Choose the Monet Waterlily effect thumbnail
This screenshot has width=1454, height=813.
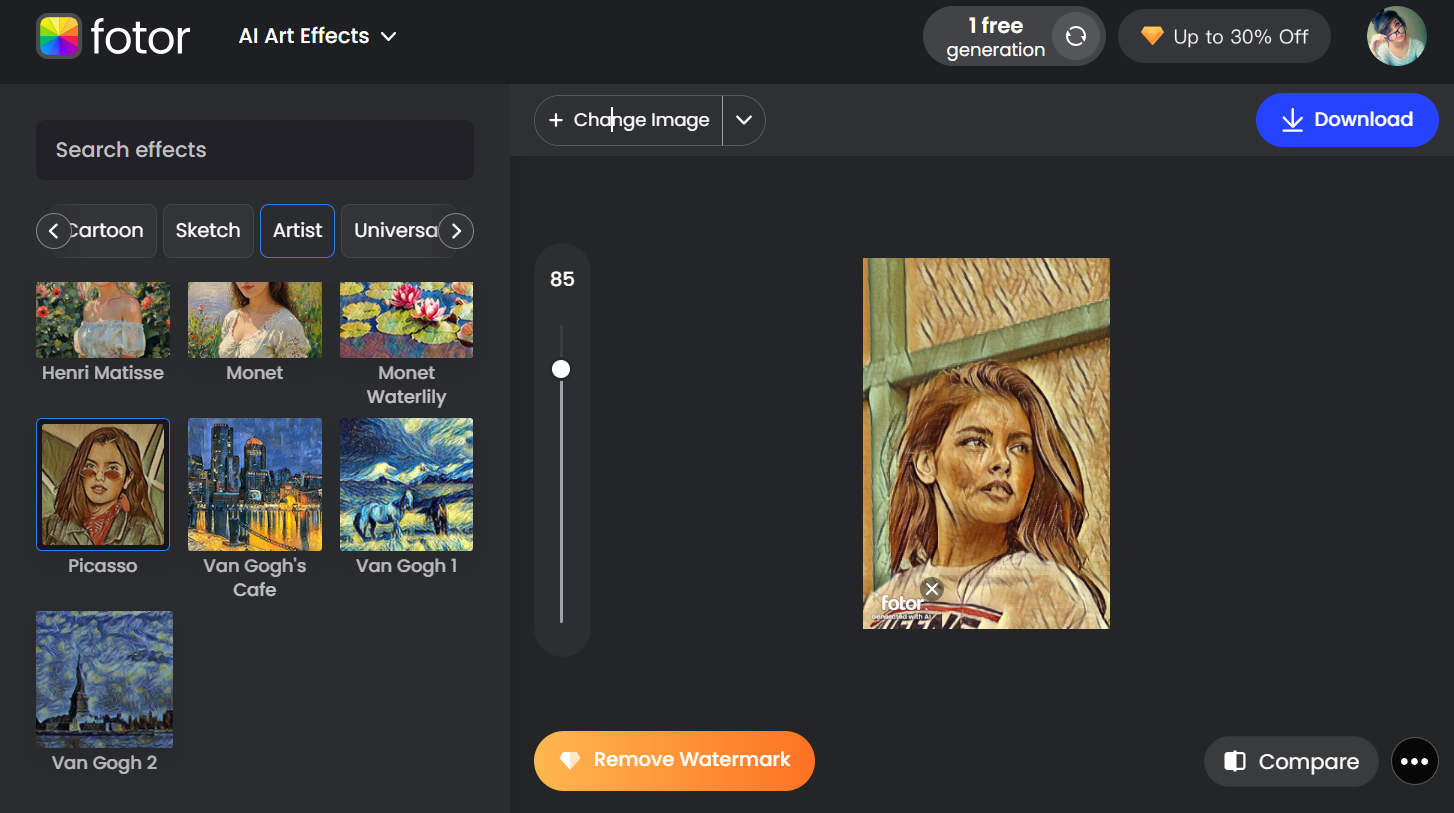[x=407, y=320]
